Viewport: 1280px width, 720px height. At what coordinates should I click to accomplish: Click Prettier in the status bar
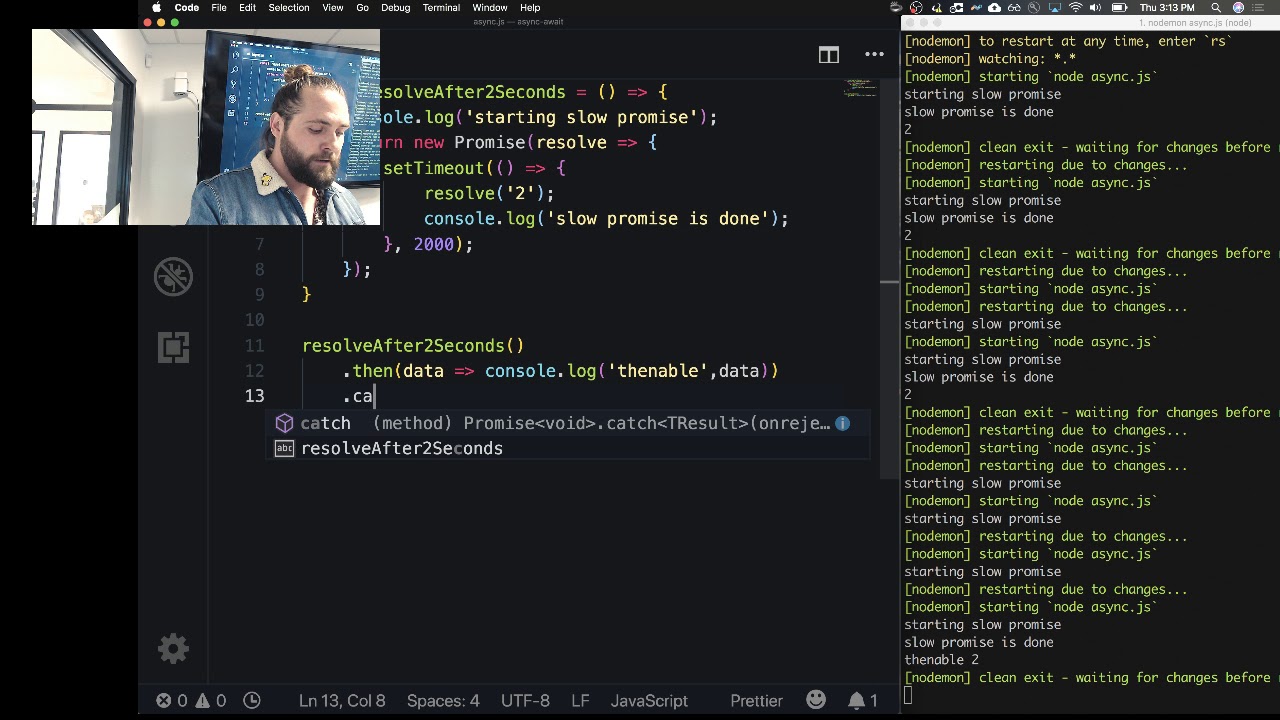click(x=756, y=701)
